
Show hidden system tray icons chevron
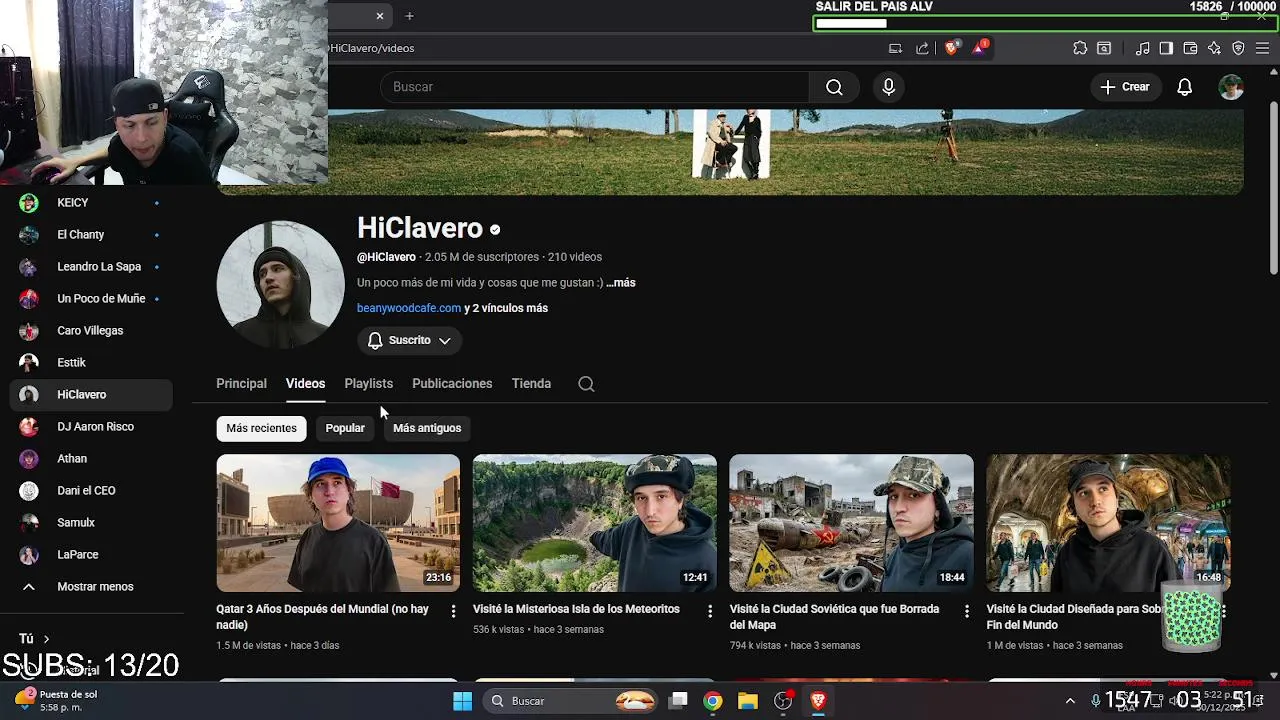click(1070, 701)
